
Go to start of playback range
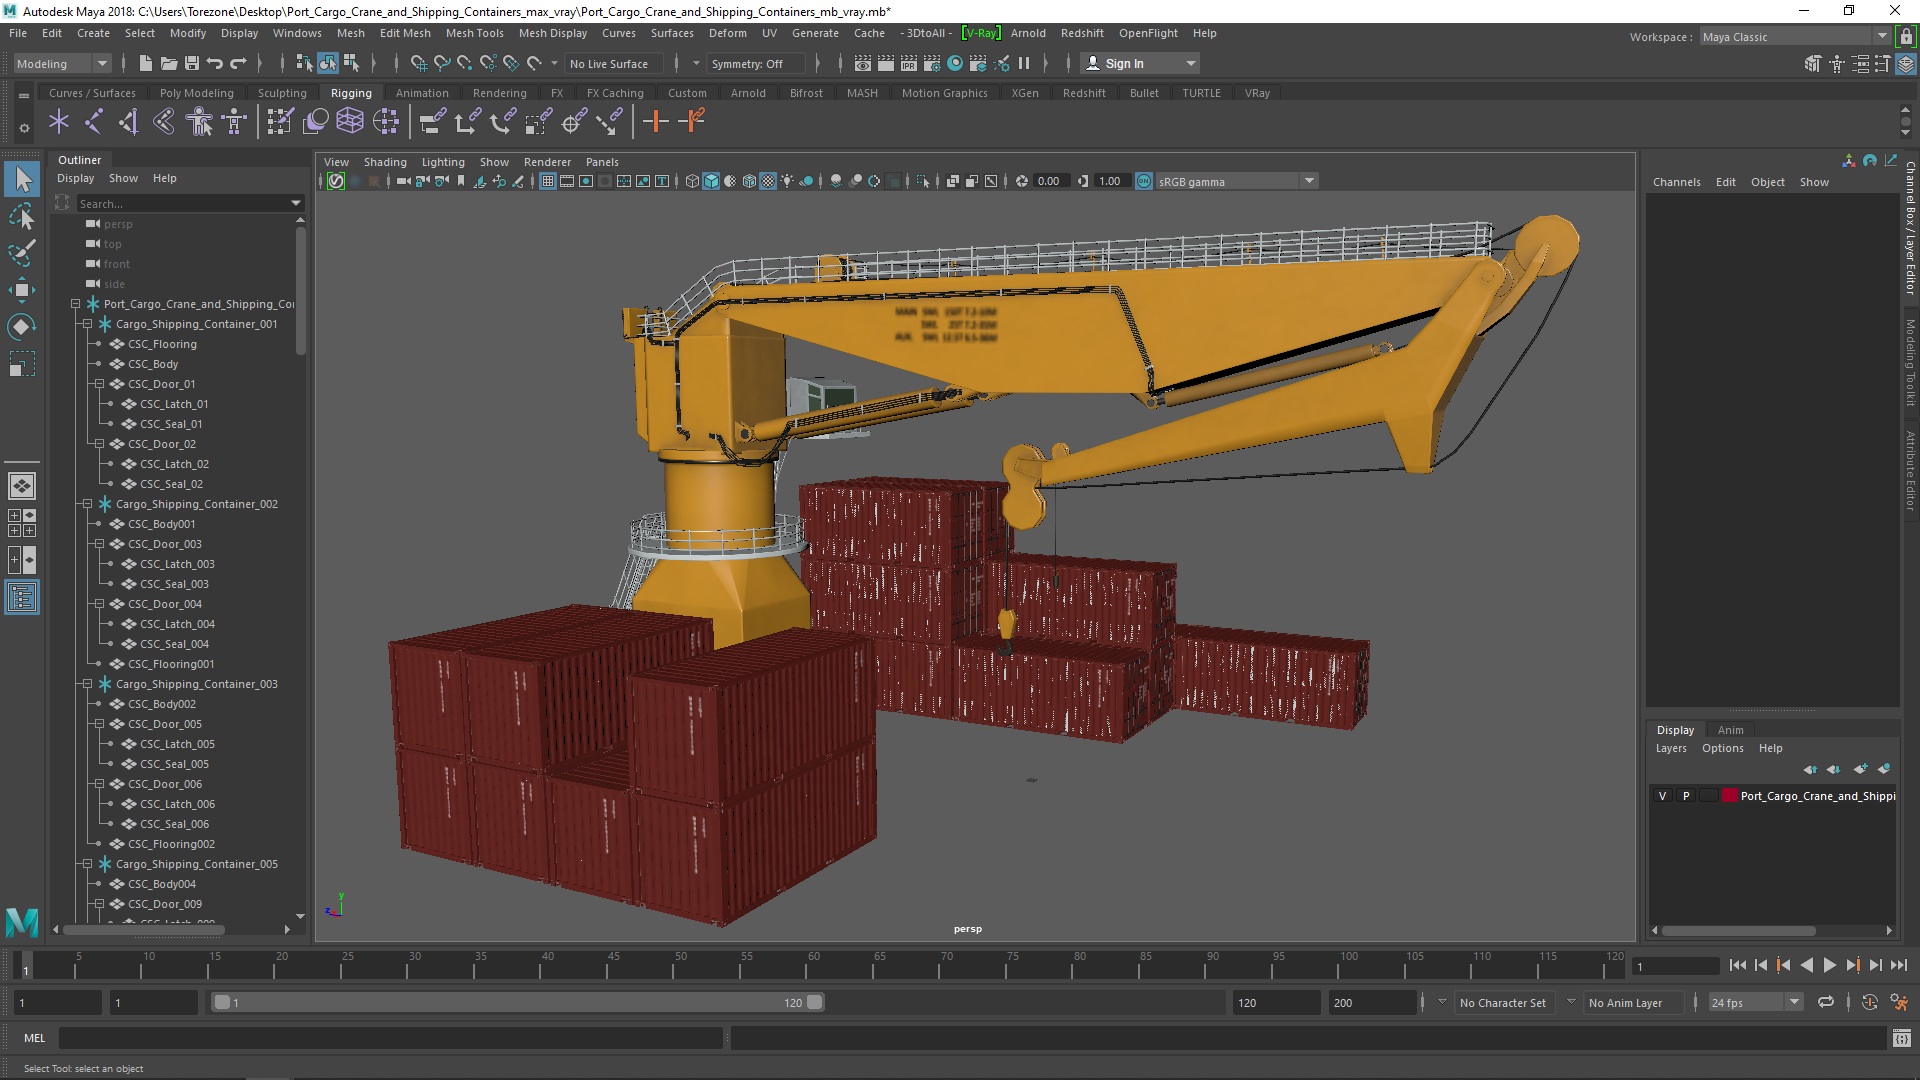(1737, 965)
